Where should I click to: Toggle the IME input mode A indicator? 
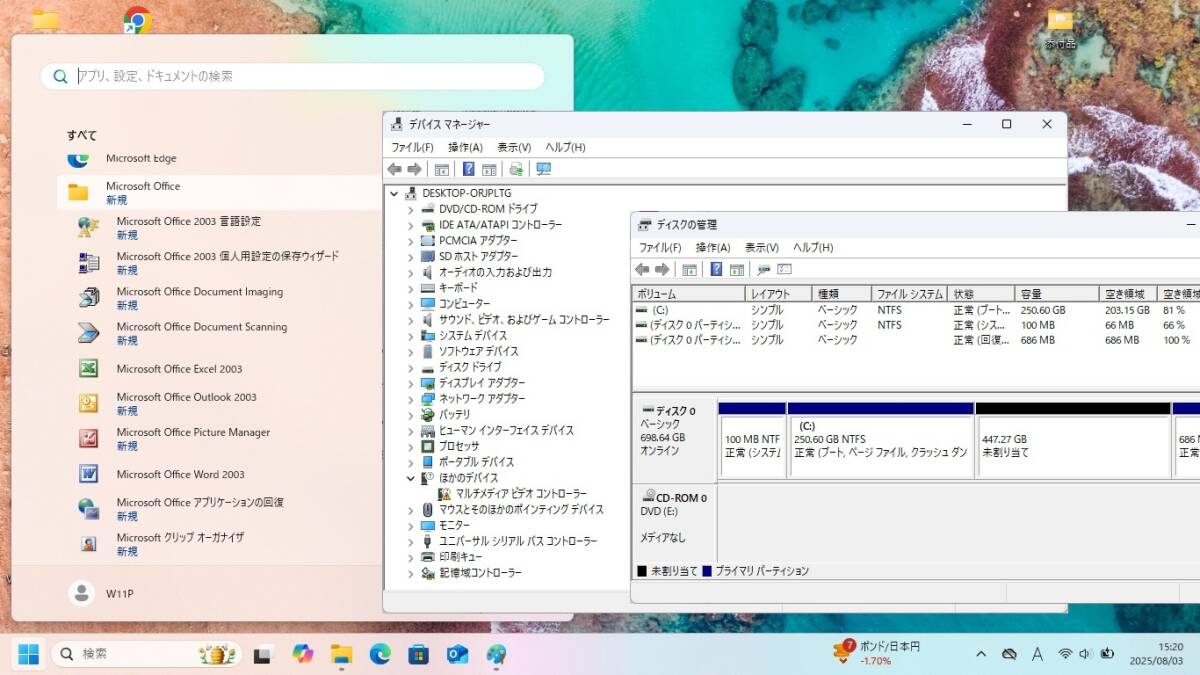(1037, 654)
